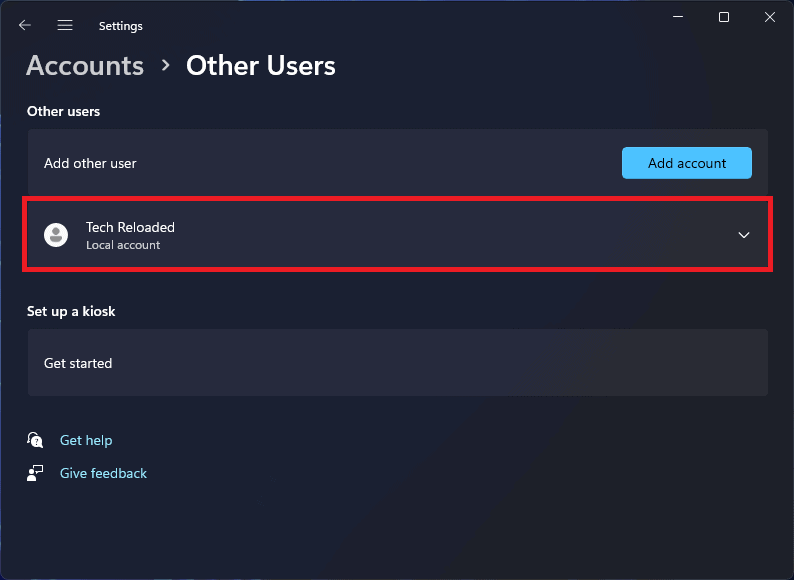Click the Get help headset icon

pyautogui.click(x=36, y=440)
